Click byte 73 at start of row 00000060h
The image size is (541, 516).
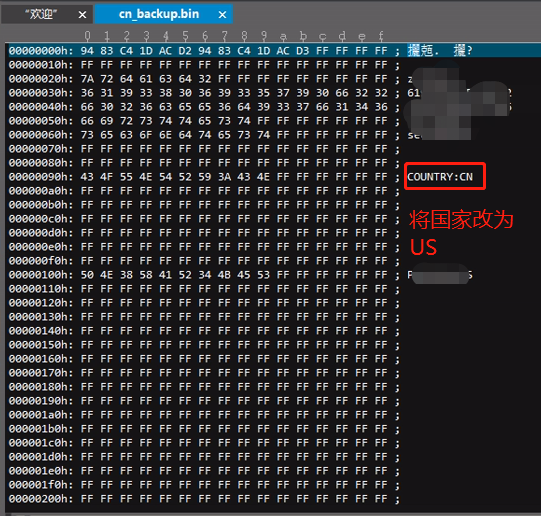(x=87, y=135)
